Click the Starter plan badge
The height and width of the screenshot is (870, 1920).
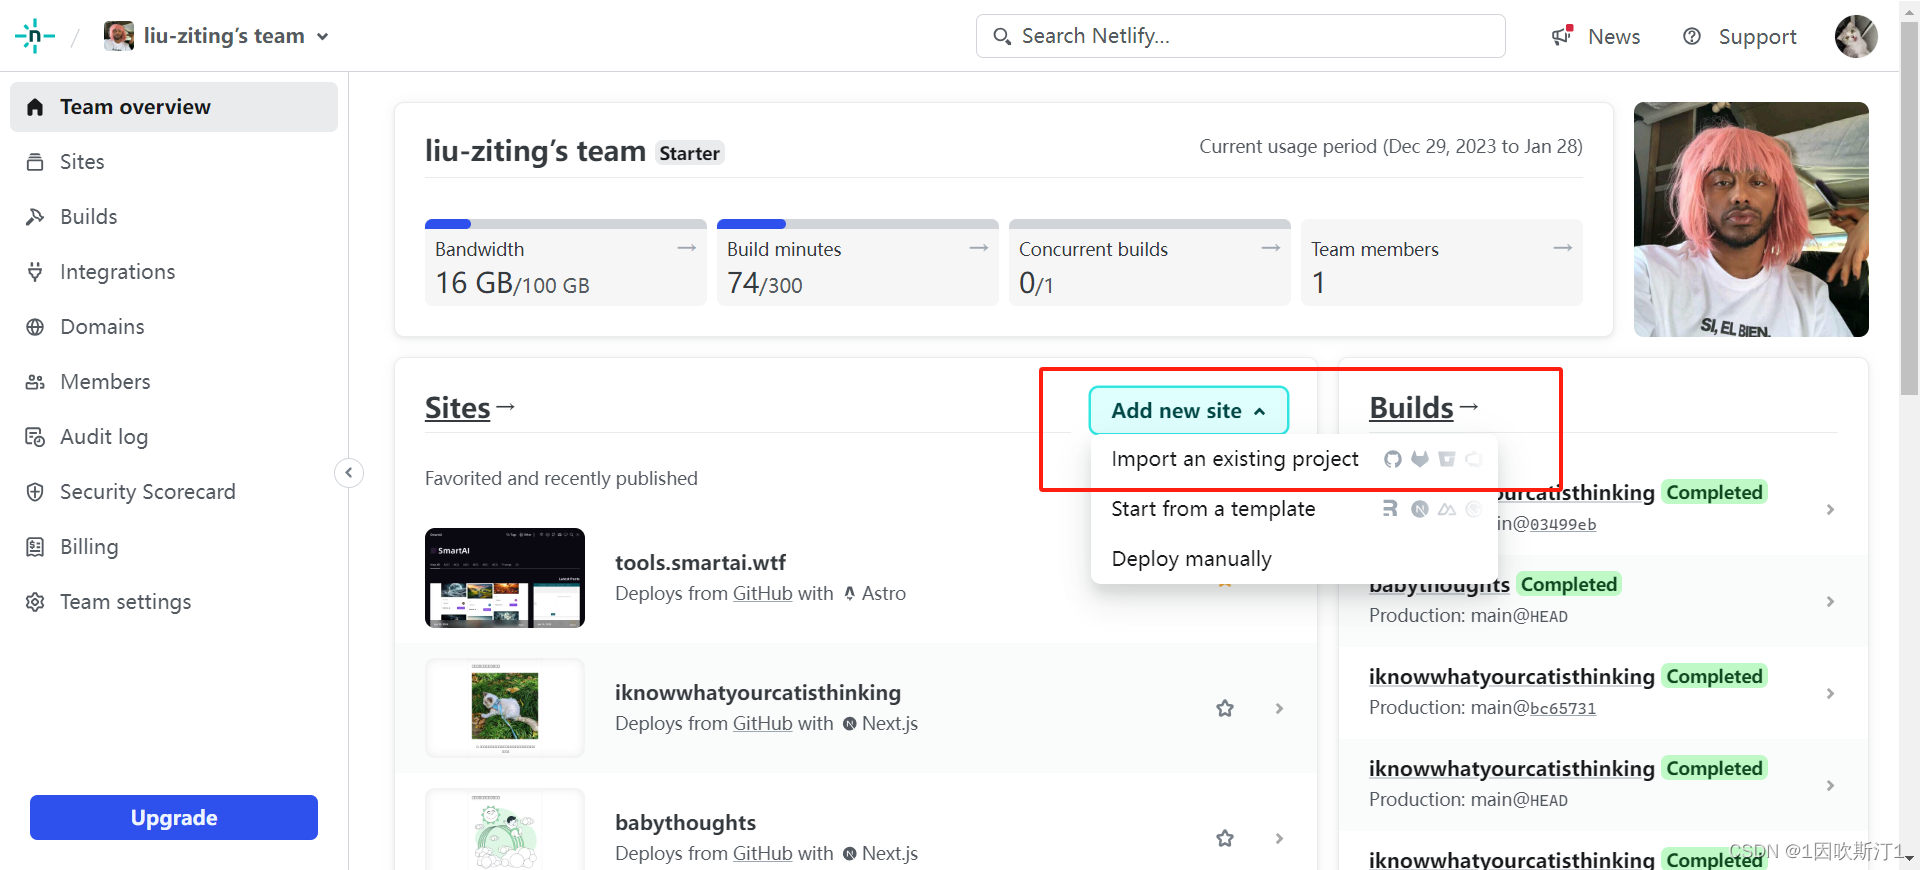(690, 153)
